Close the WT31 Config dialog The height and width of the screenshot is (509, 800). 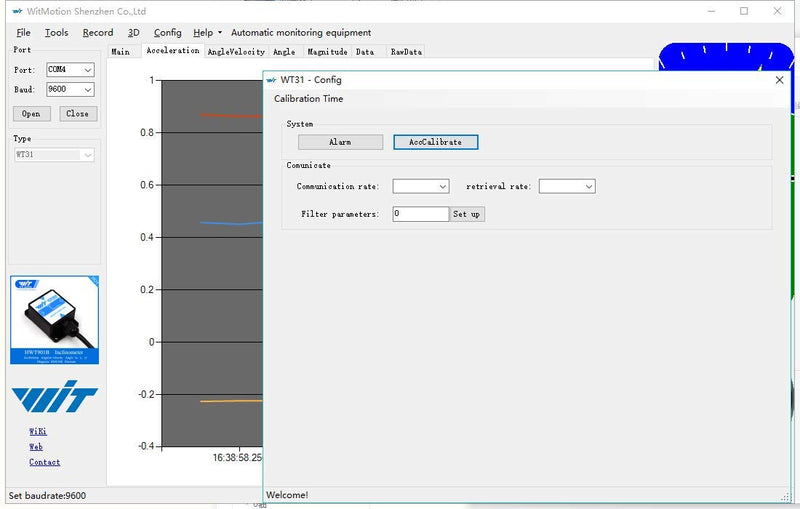click(x=779, y=80)
